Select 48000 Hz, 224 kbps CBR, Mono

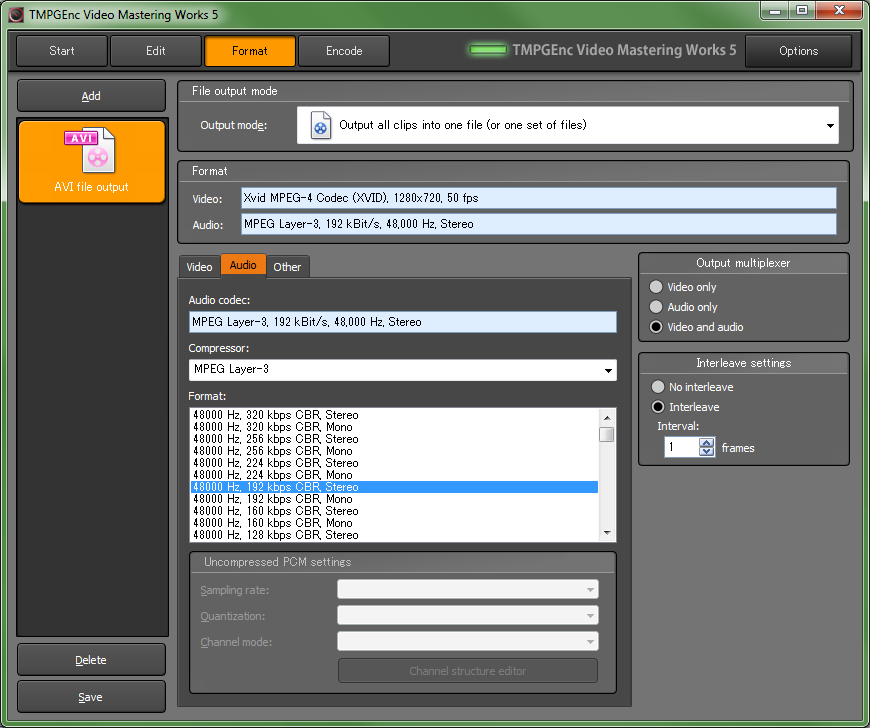pos(394,475)
